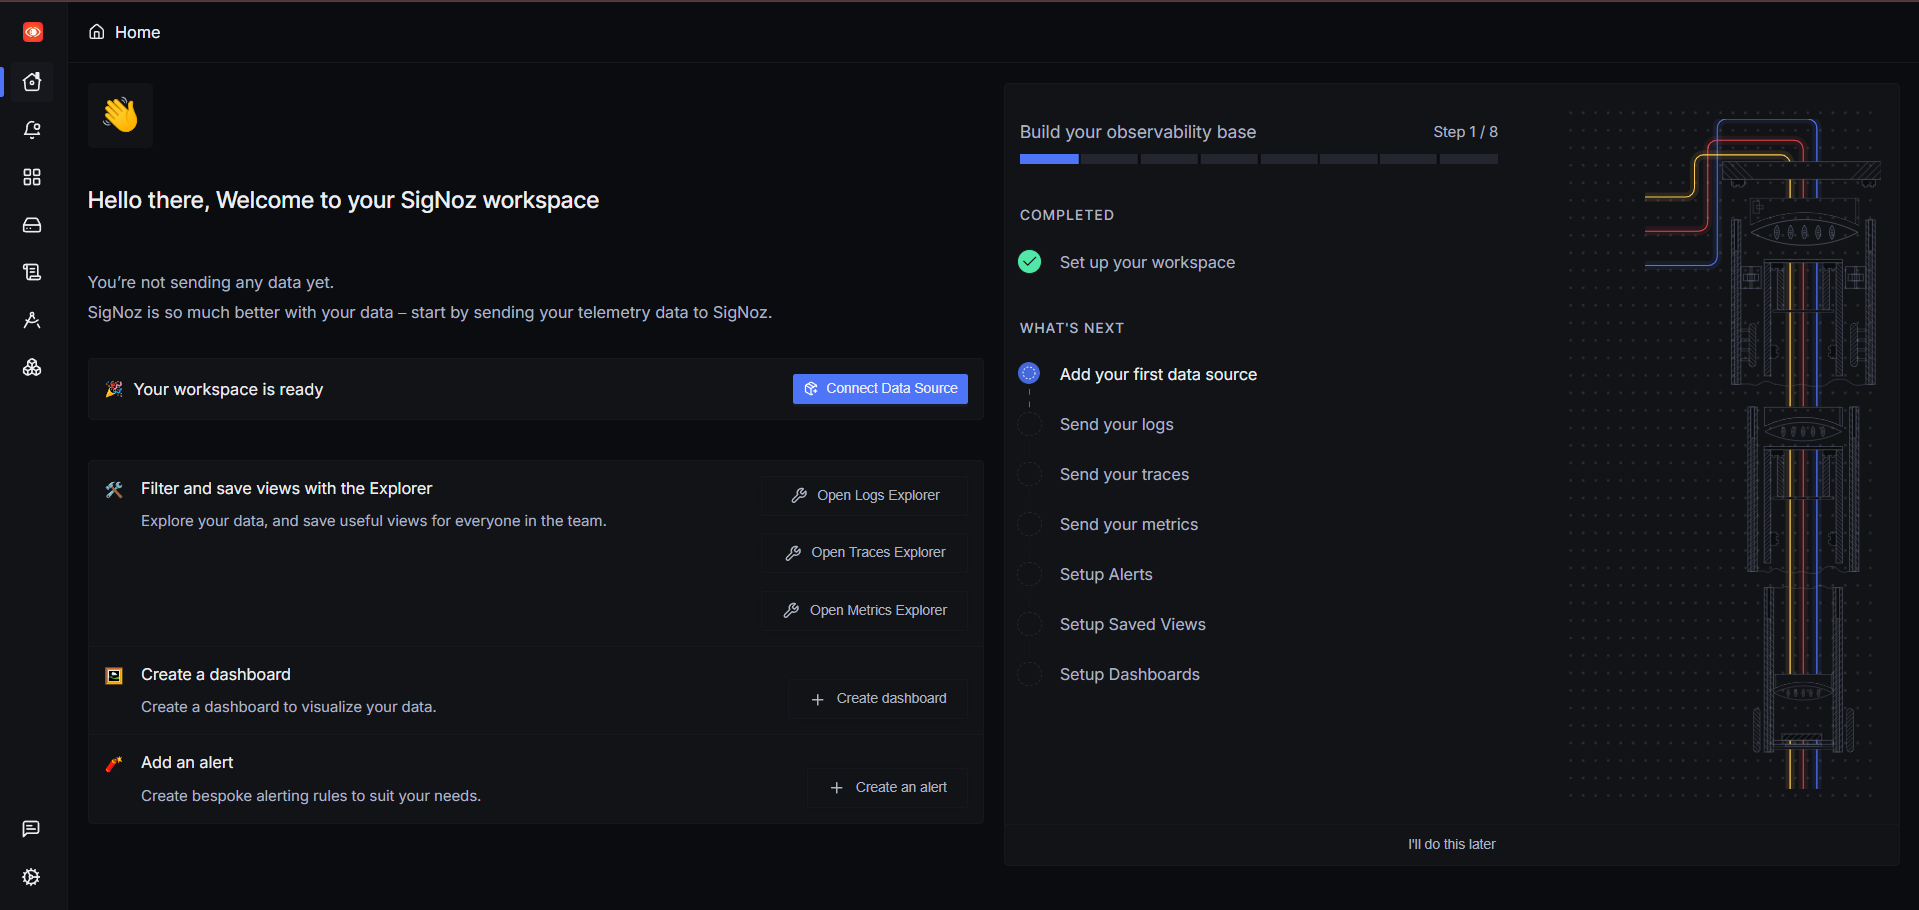Click the onboarding step progress bar
This screenshot has height=910, width=1919.
pos(1259,159)
